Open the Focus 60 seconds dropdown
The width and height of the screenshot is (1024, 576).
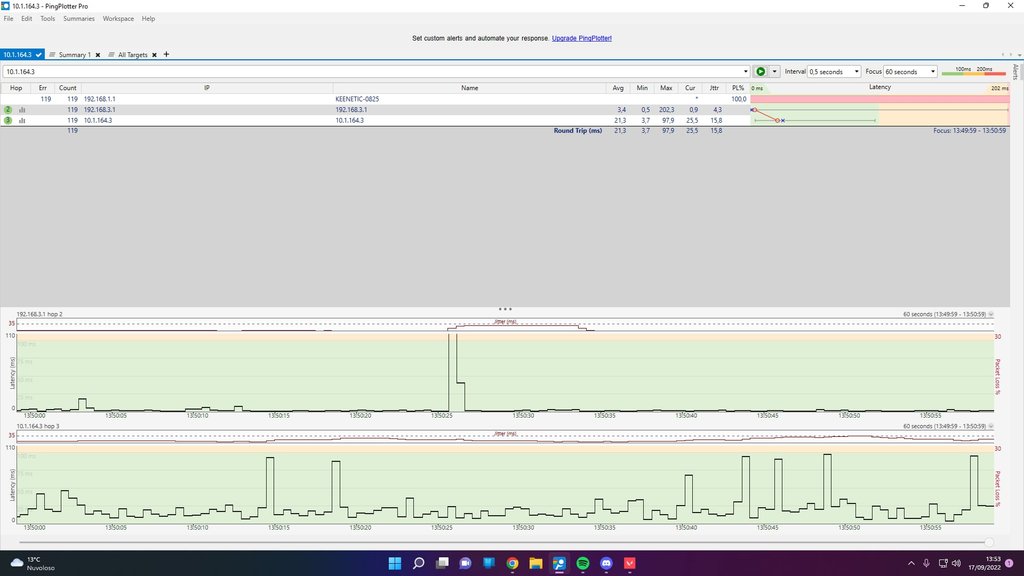910,72
